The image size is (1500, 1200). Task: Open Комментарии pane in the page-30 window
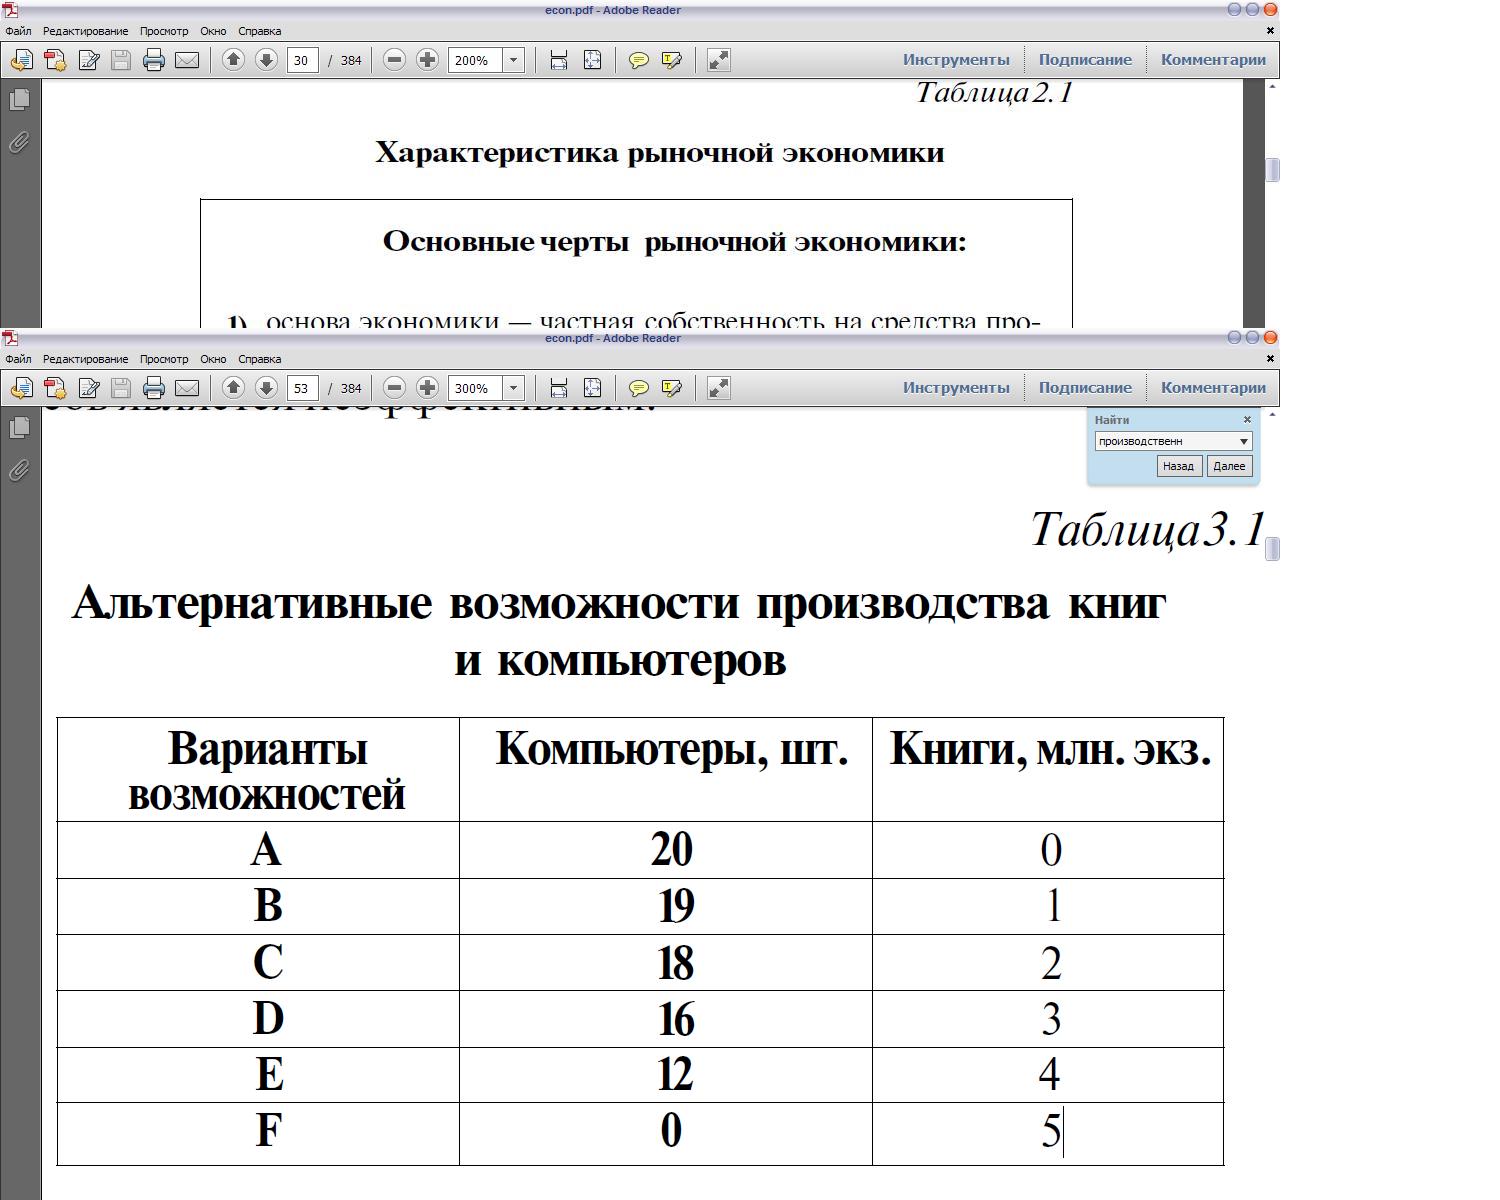pyautogui.click(x=1213, y=60)
